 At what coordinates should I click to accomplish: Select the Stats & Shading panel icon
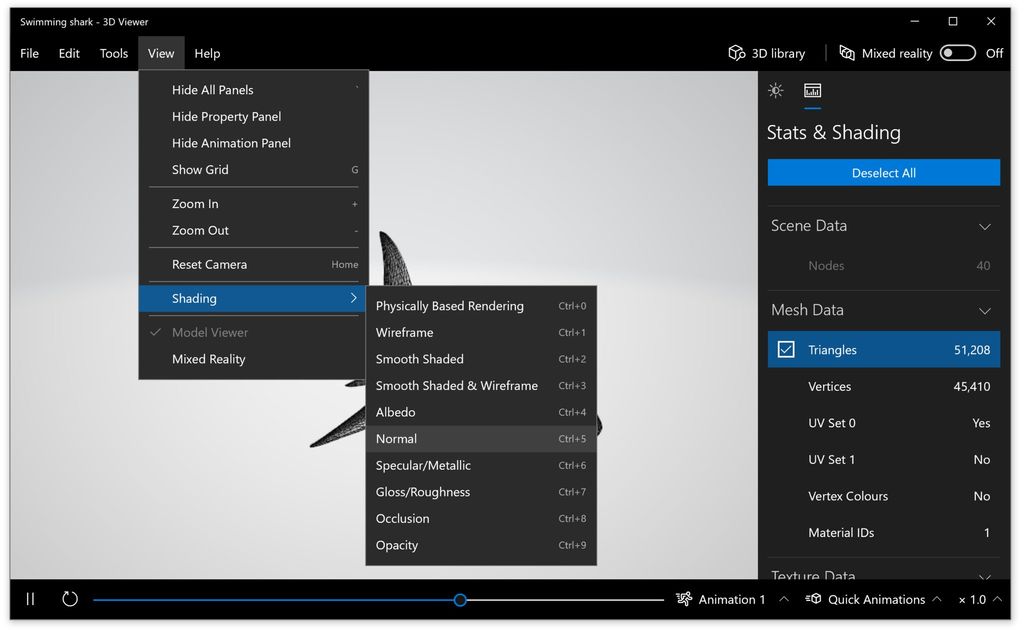[812, 90]
